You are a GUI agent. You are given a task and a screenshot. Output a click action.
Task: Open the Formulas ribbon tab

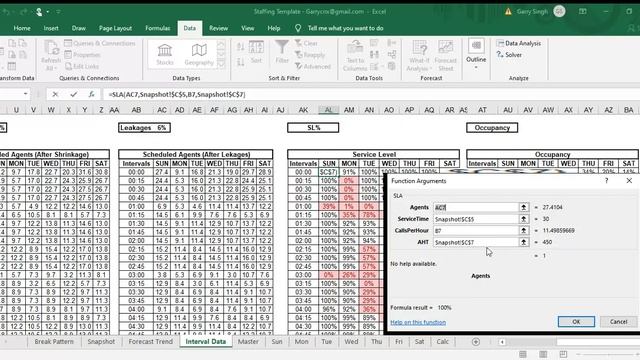(158, 28)
